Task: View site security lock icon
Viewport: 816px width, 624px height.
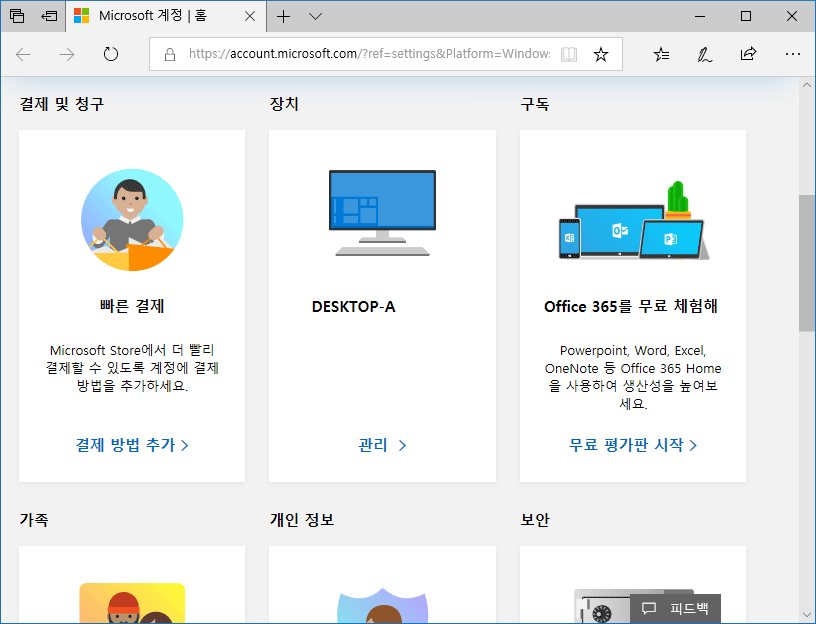Action: click(170, 54)
